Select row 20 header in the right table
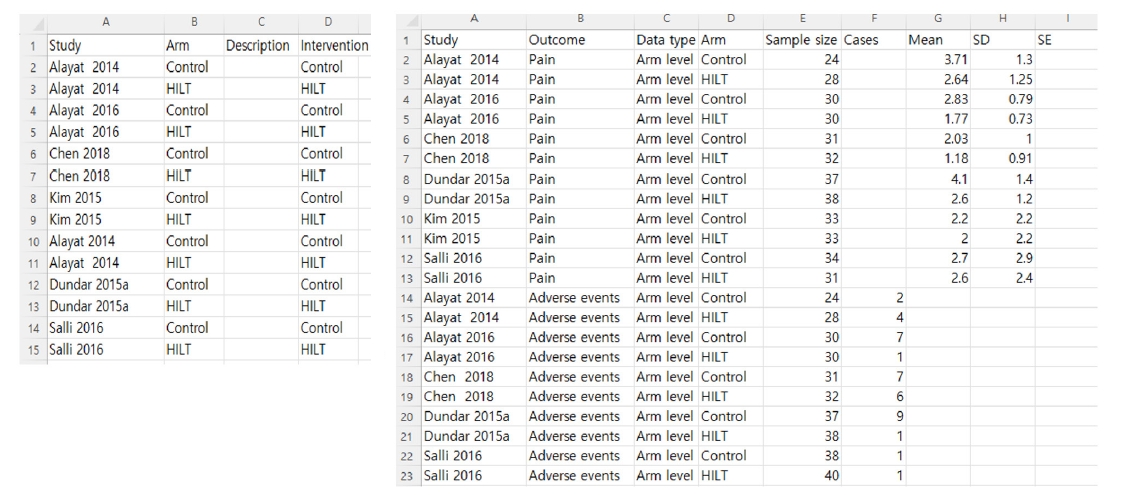Screen dimensions: 1128x495 (x=408, y=415)
